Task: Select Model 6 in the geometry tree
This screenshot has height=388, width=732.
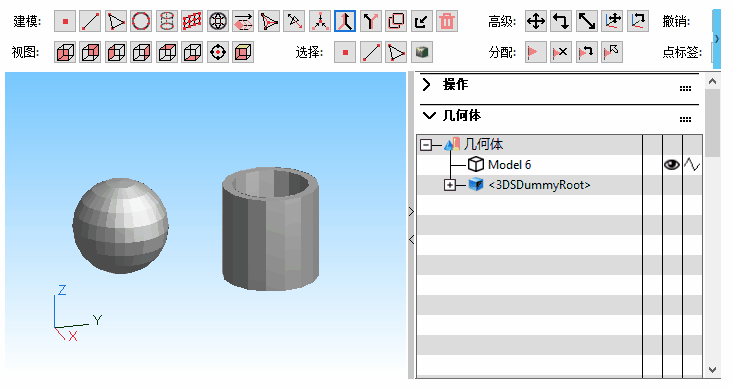Action: (x=509, y=165)
